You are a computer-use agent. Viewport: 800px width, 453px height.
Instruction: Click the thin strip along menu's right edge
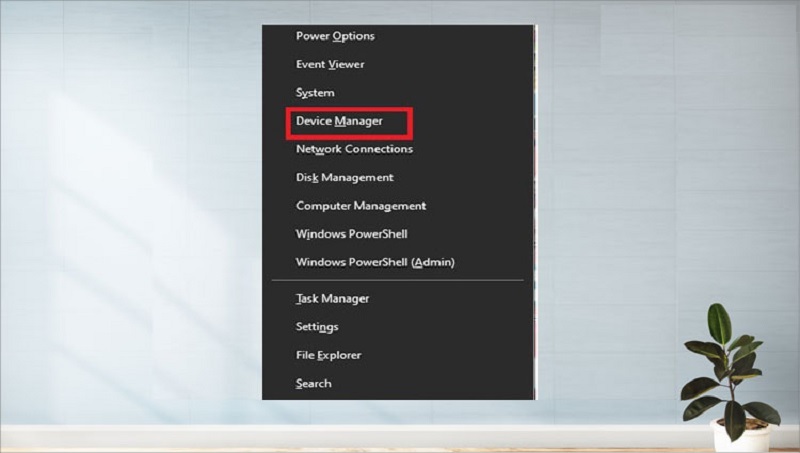pos(536,200)
